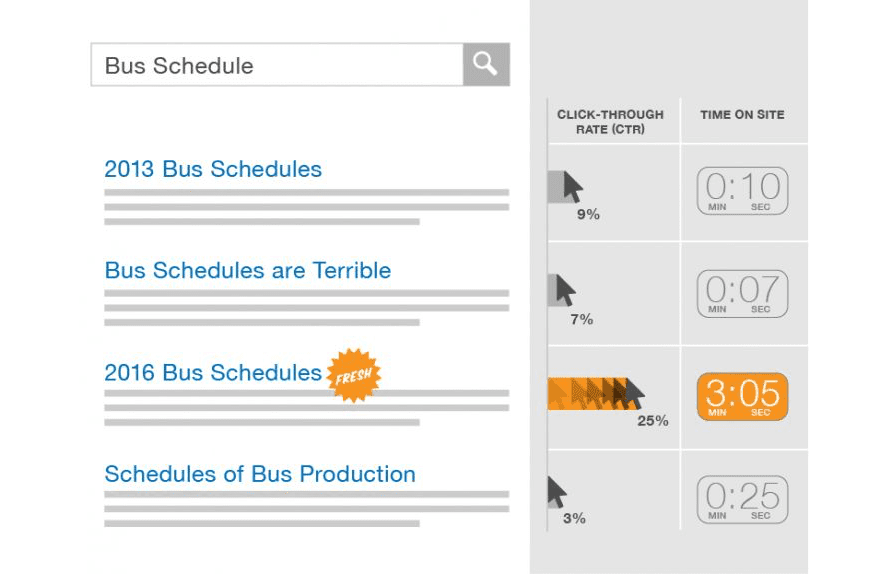The image size is (880, 574).
Task: Open the Schedules of Bus Production result
Action: 260,474
